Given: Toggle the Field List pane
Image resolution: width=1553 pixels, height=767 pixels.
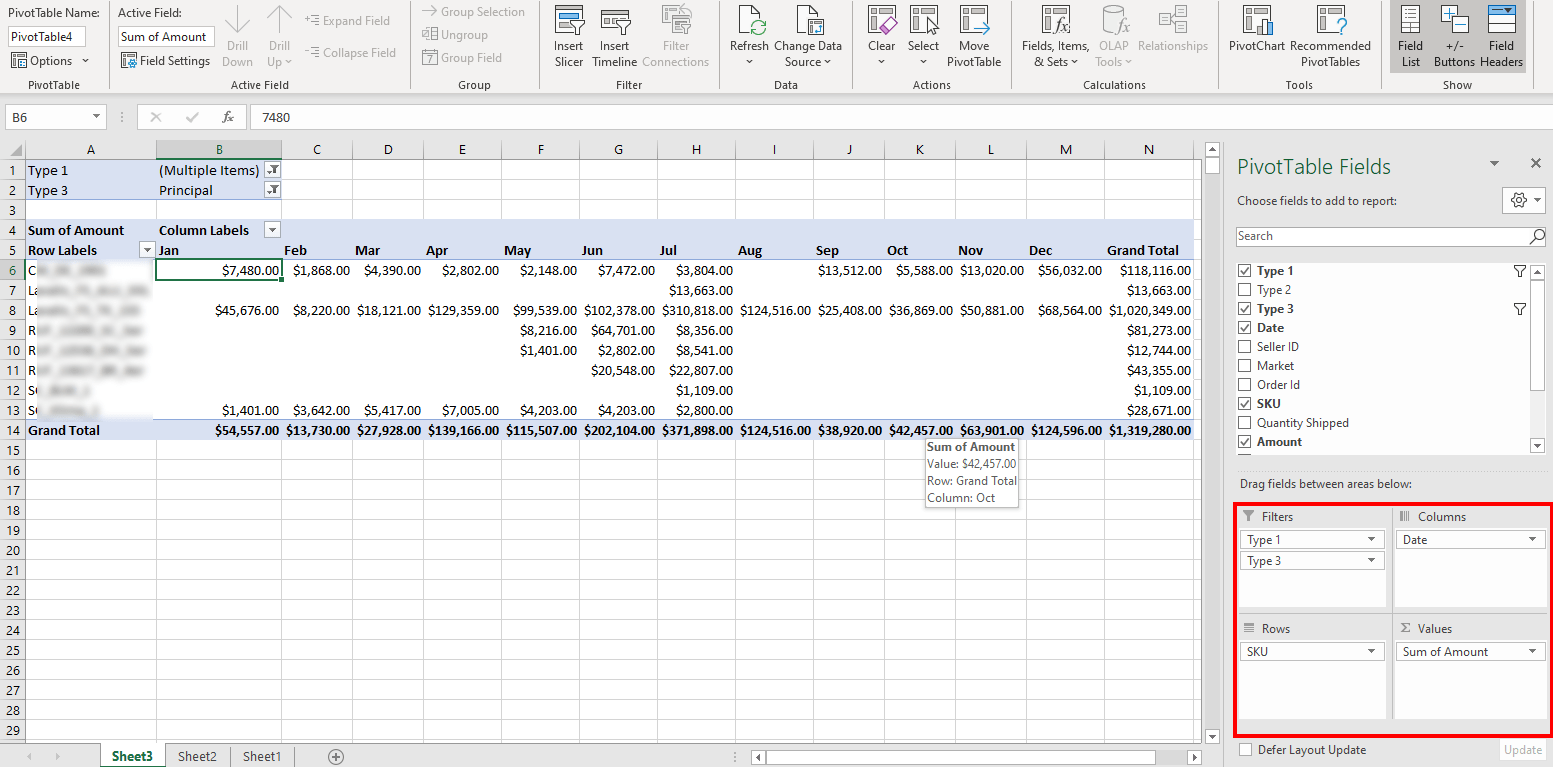Looking at the screenshot, I should point(1410,37).
